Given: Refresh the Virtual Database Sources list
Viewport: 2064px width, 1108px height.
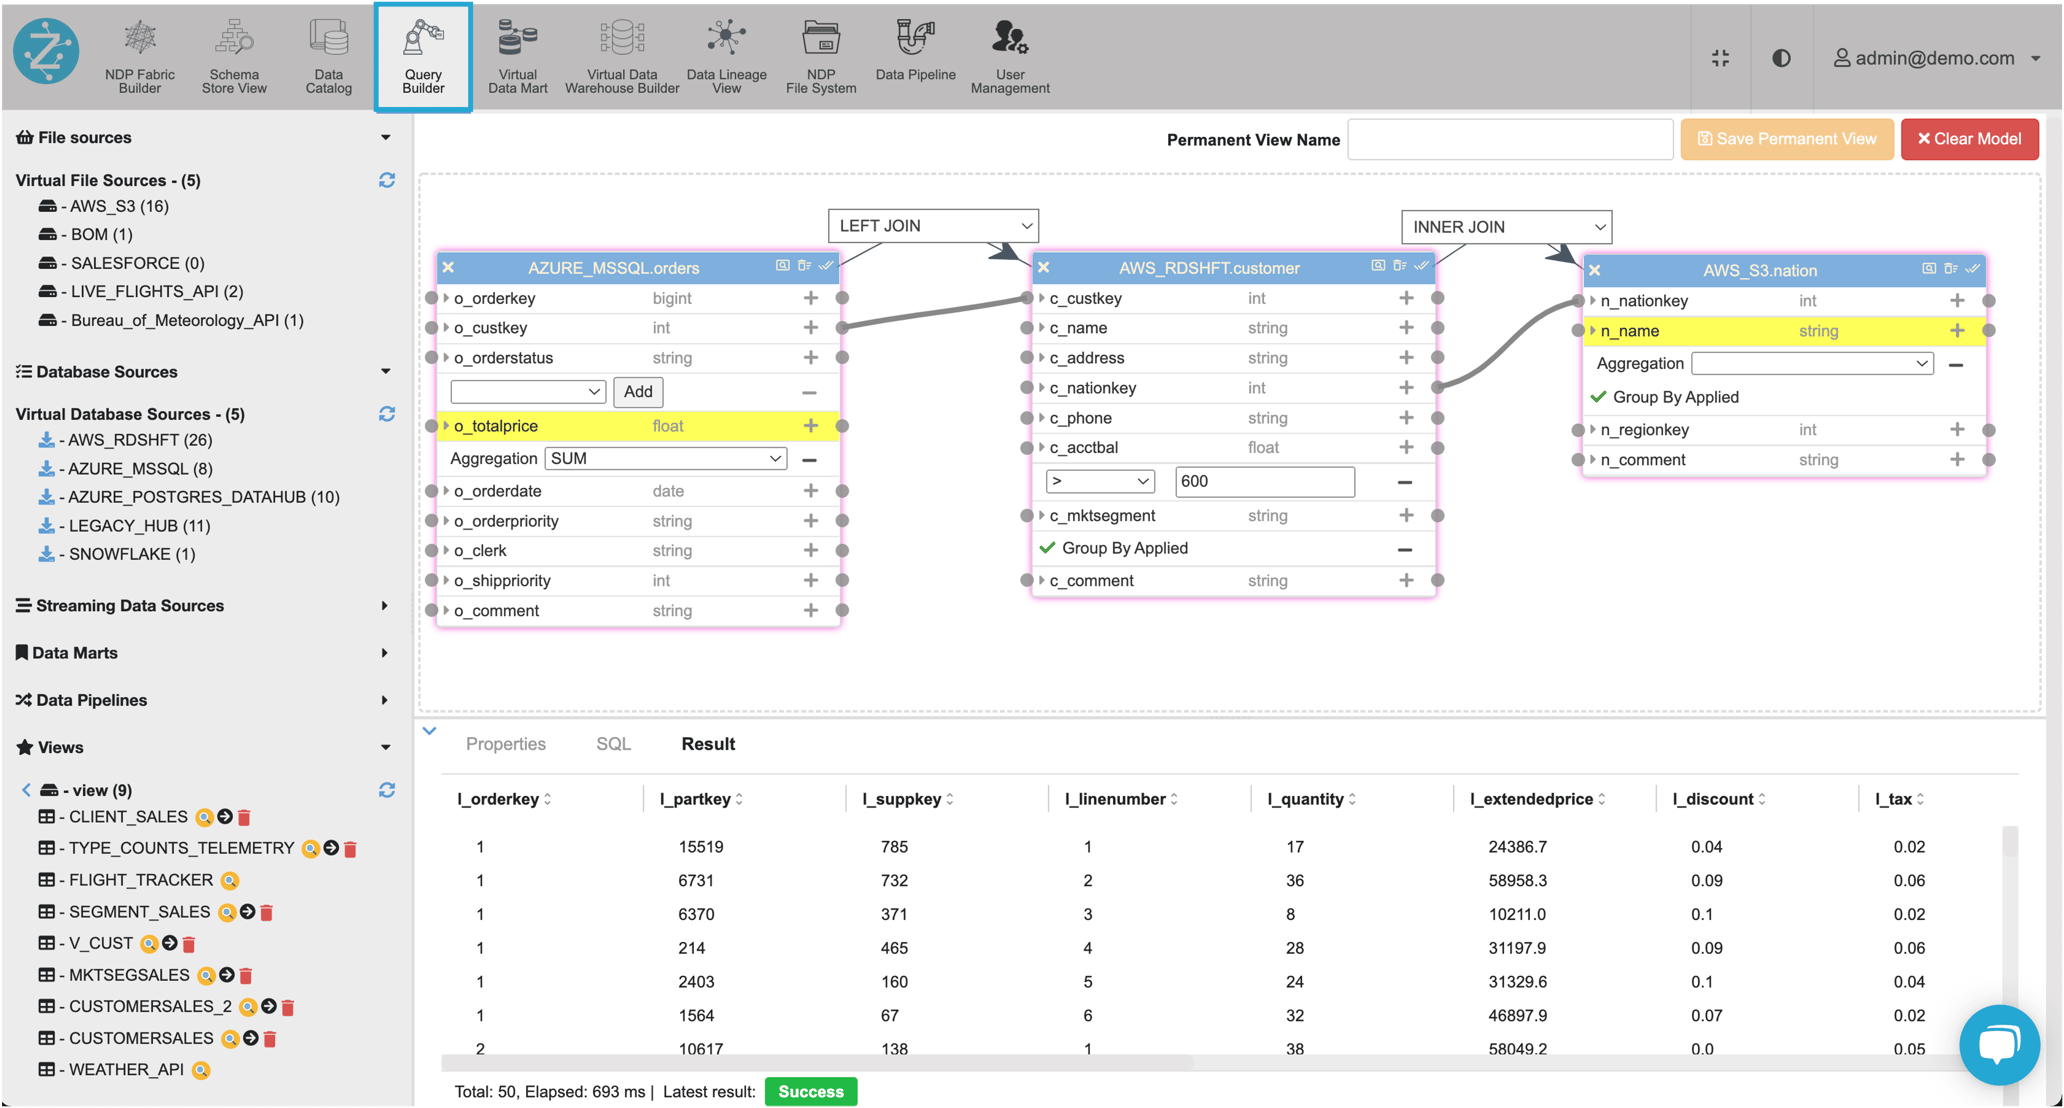Looking at the screenshot, I should (387, 414).
